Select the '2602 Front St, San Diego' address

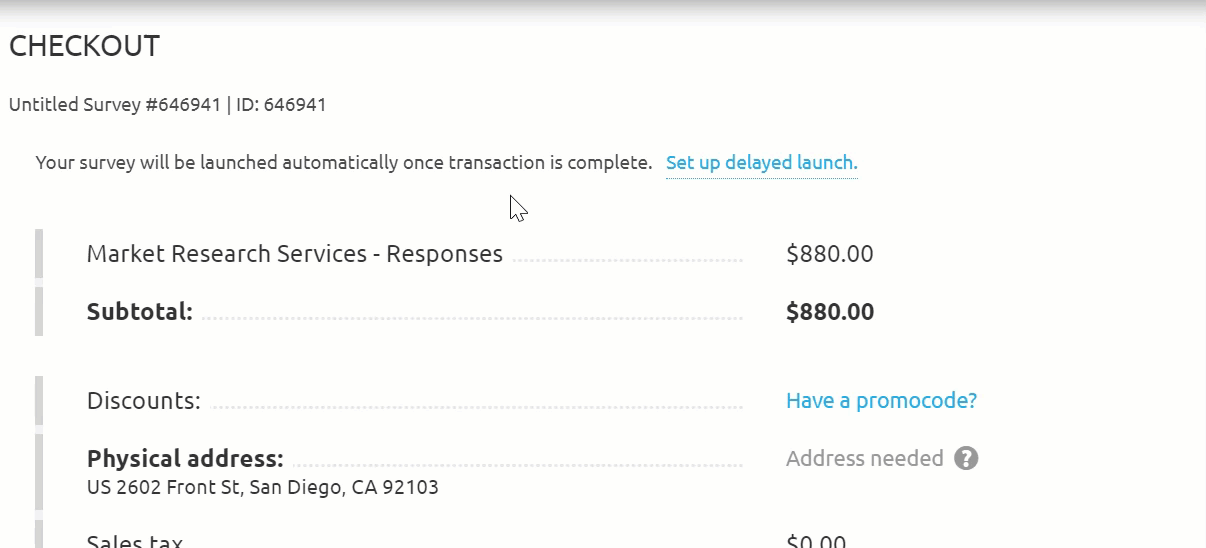tap(262, 488)
